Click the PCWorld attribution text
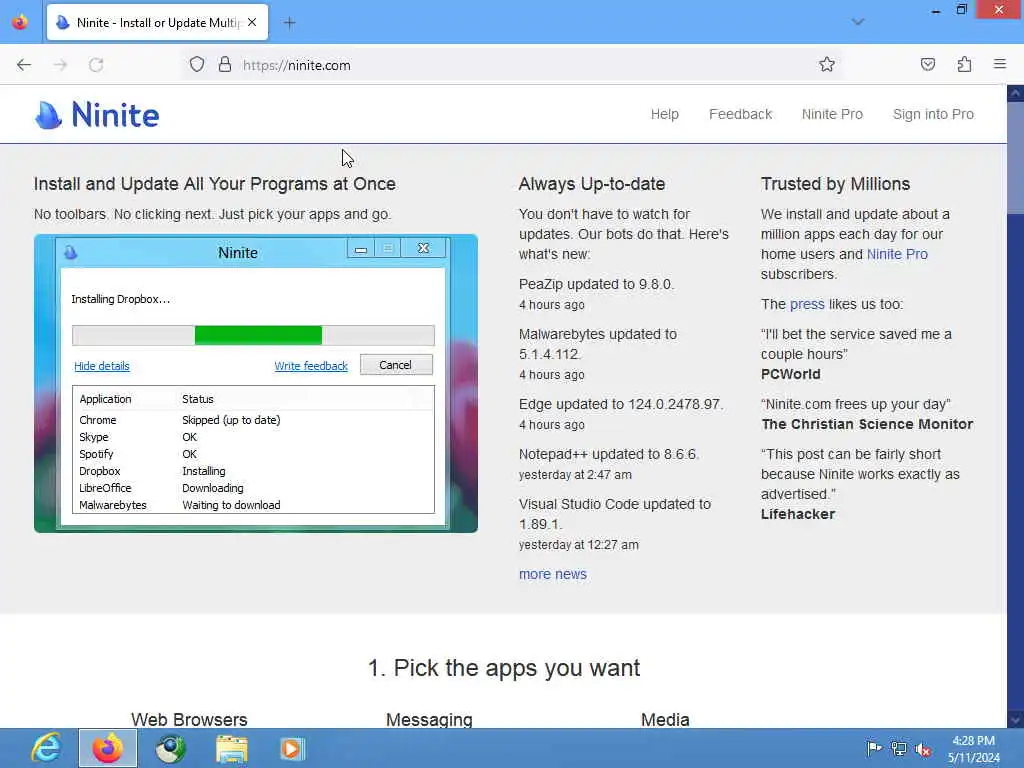Screen dimensions: 1024x768 point(790,374)
